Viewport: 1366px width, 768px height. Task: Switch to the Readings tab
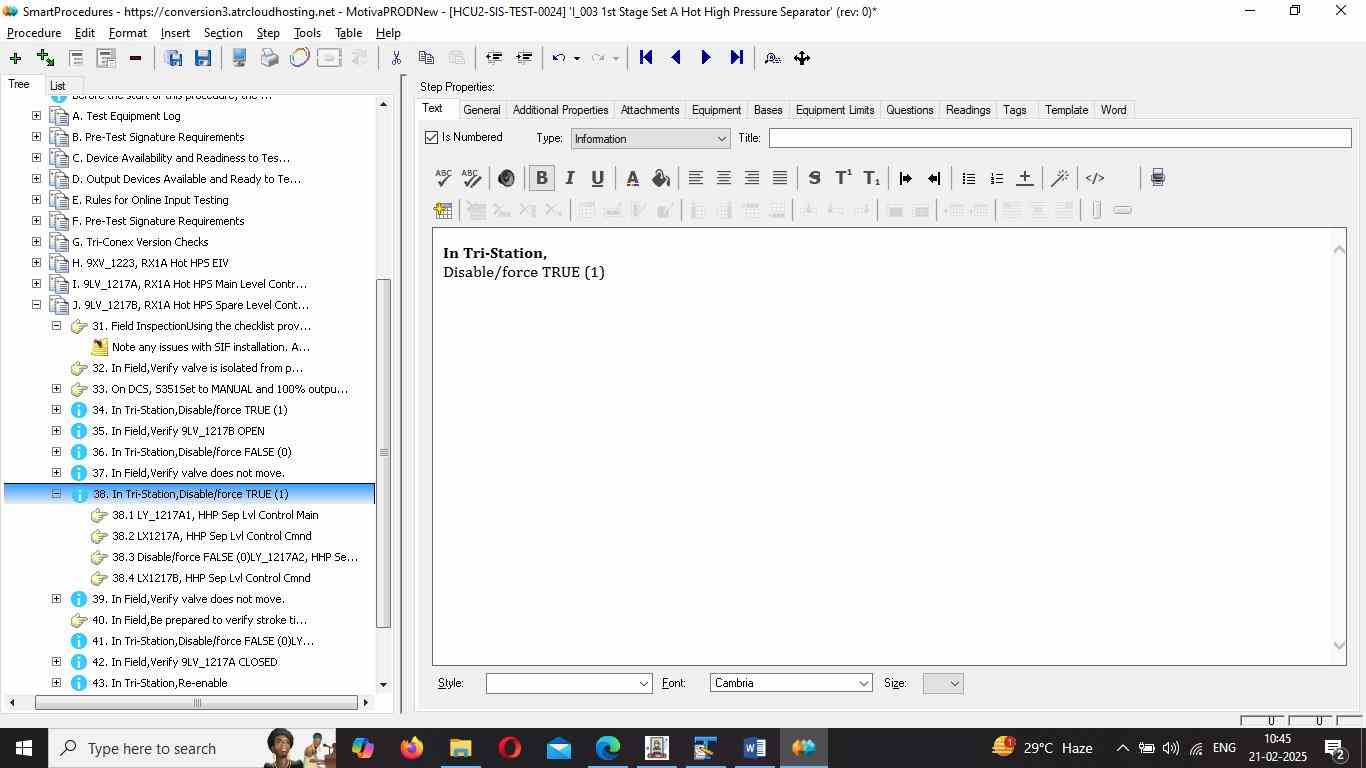[968, 110]
